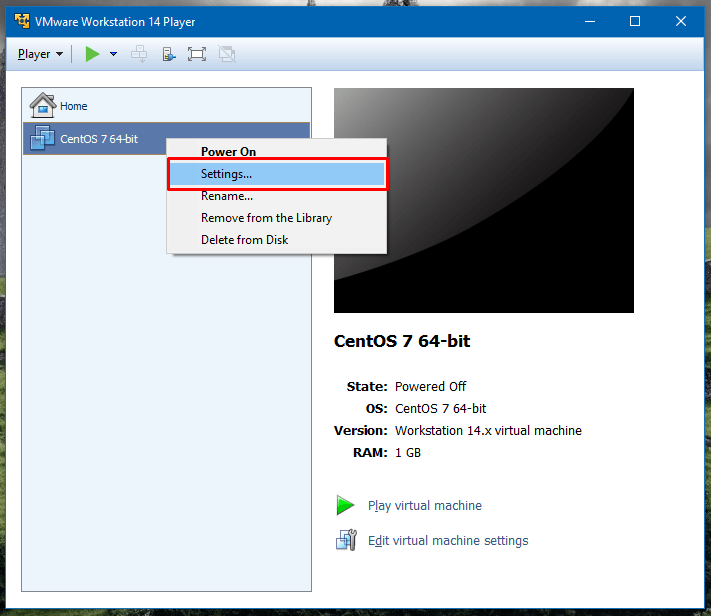The image size is (711, 616).
Task: Choose Rename... in the context menu
Action: [277, 196]
